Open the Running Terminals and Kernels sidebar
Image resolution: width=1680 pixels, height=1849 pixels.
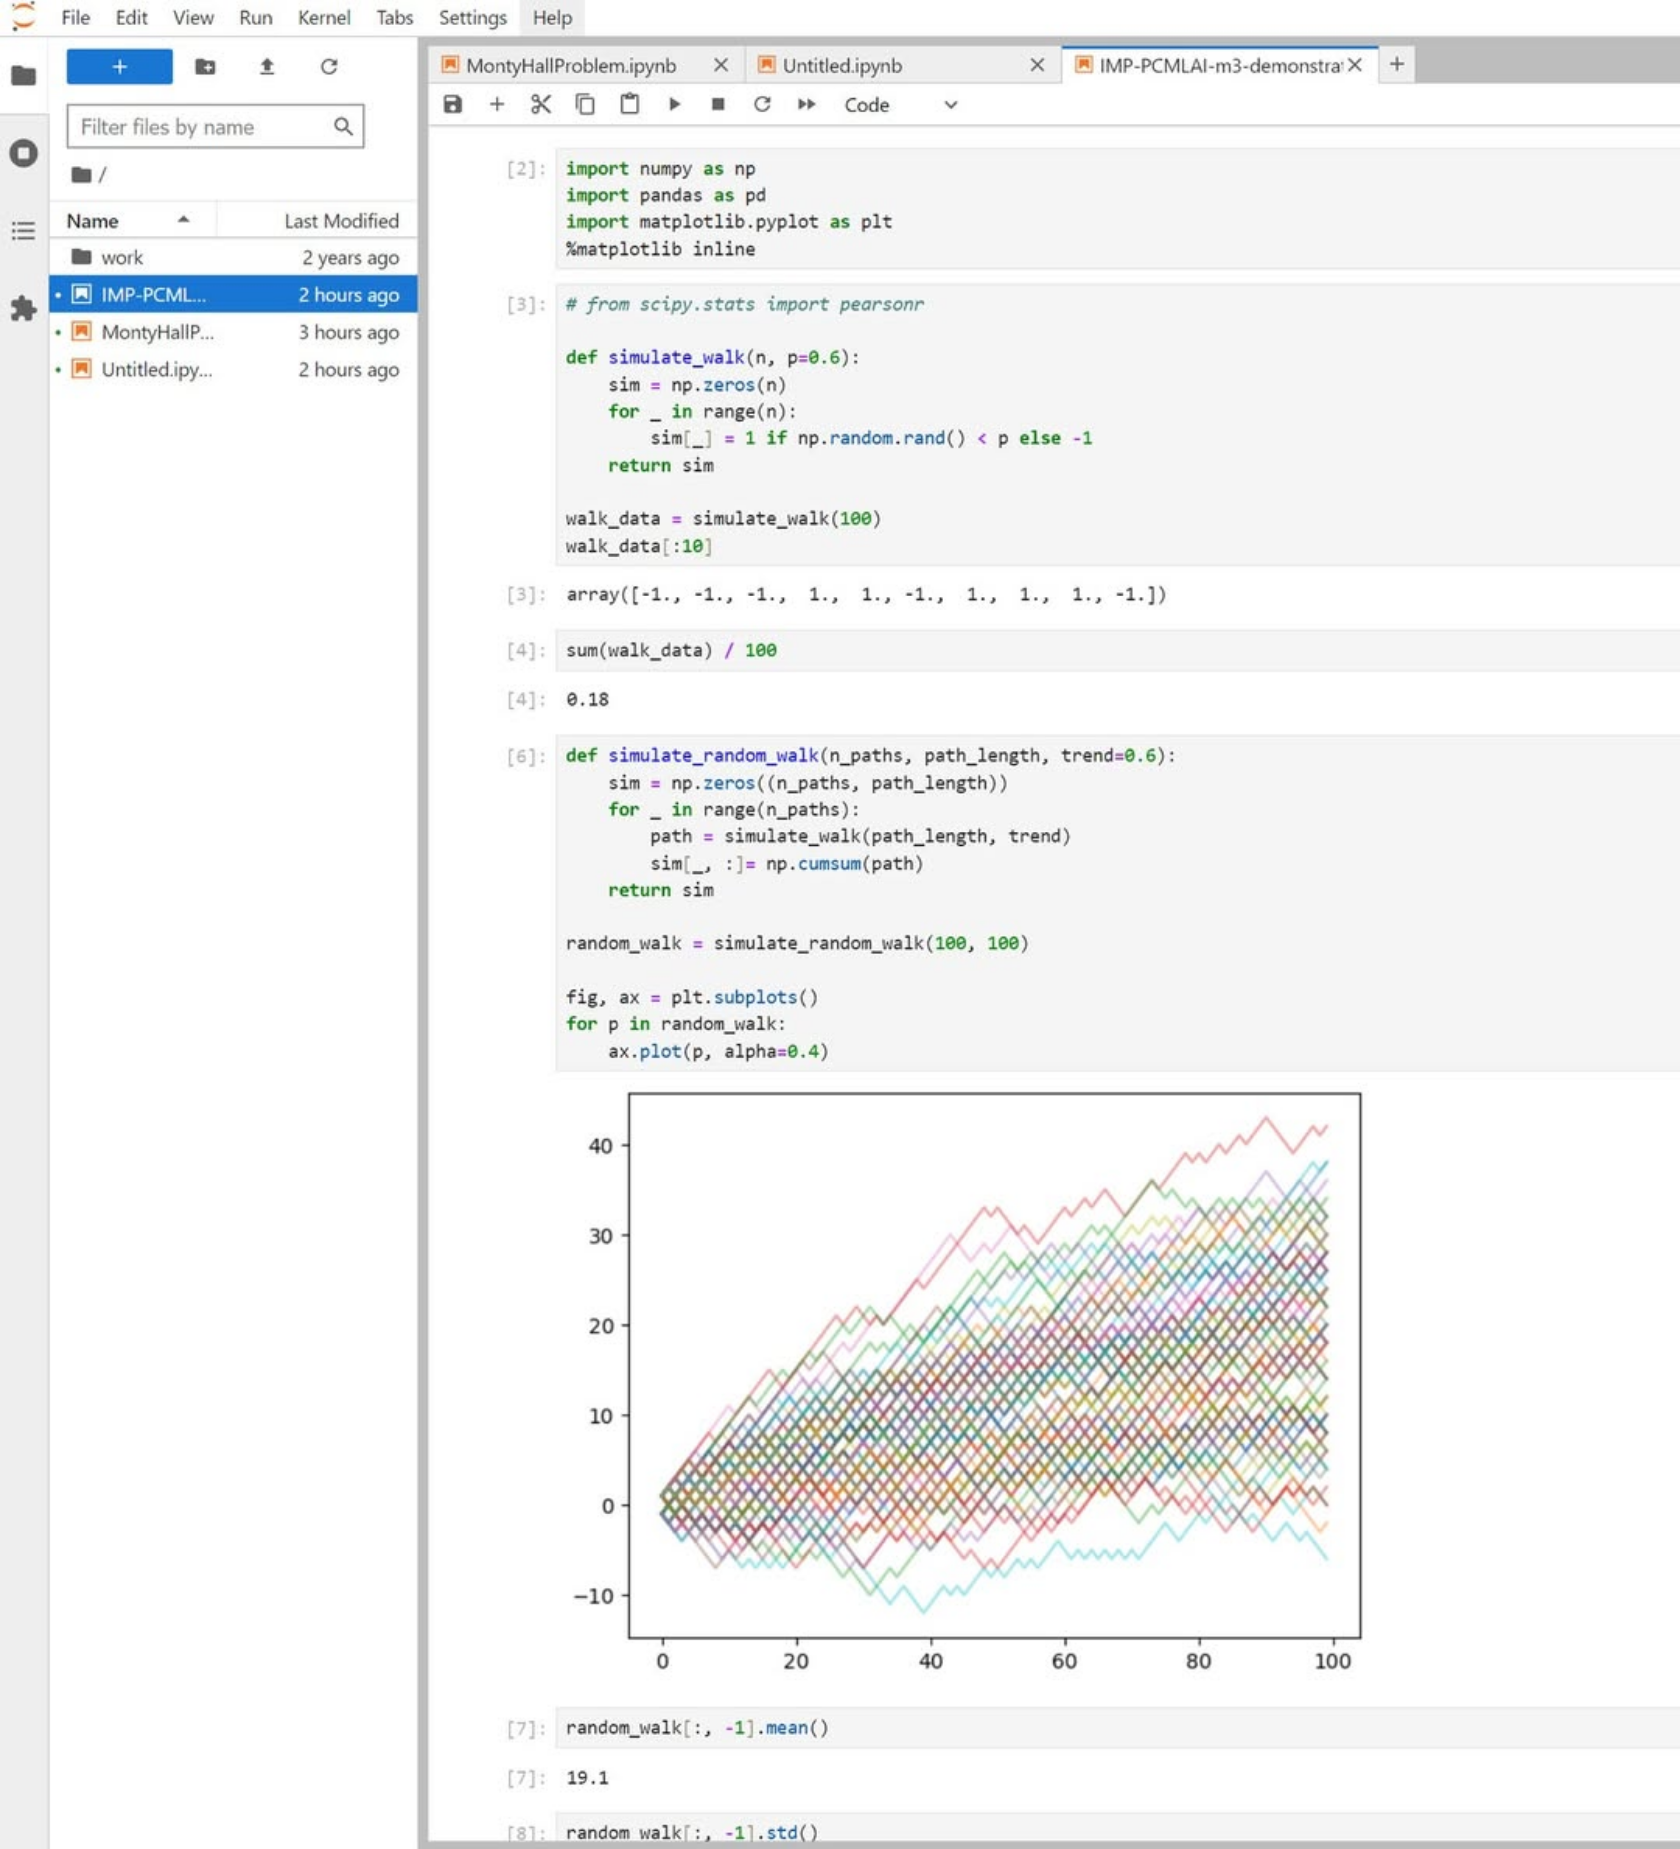click(x=23, y=153)
